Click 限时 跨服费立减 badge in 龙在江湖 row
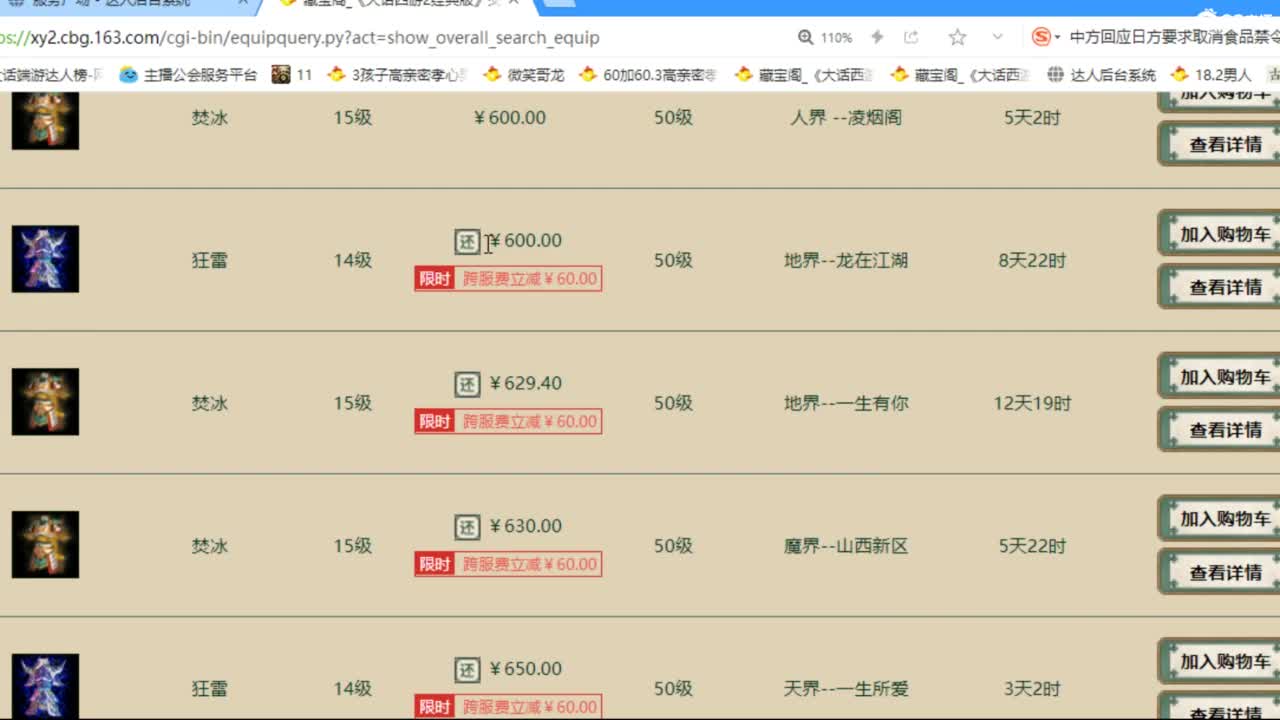The height and width of the screenshot is (720, 1280). point(508,279)
